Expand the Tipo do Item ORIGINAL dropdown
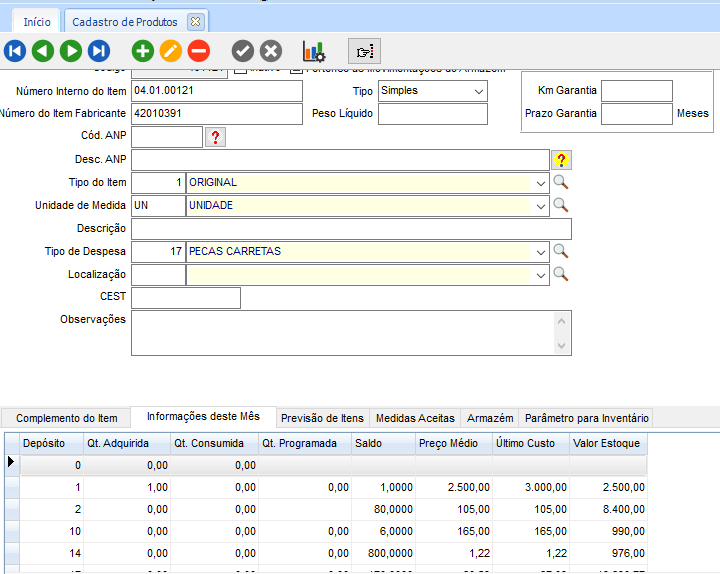 541,183
